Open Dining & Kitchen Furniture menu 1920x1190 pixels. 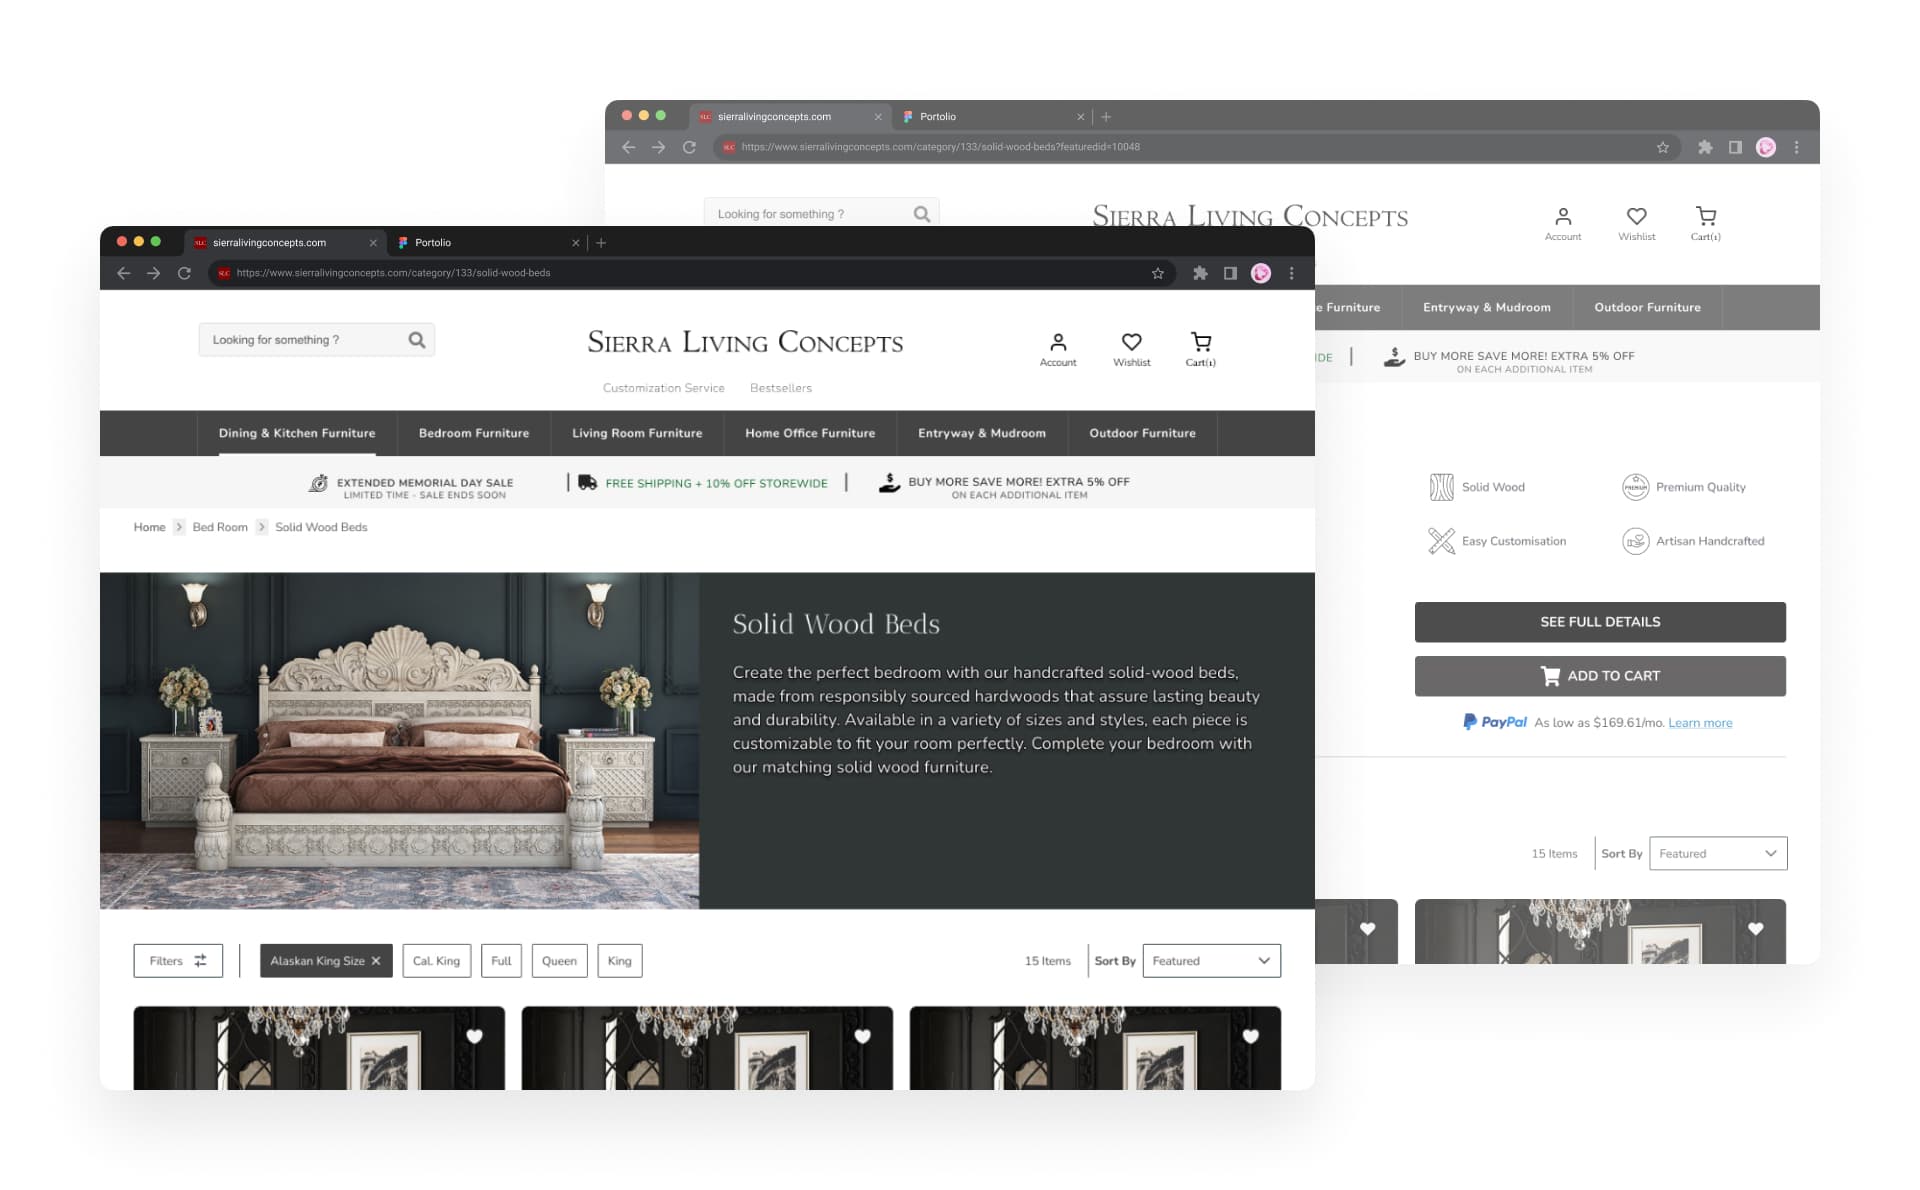pyautogui.click(x=297, y=433)
